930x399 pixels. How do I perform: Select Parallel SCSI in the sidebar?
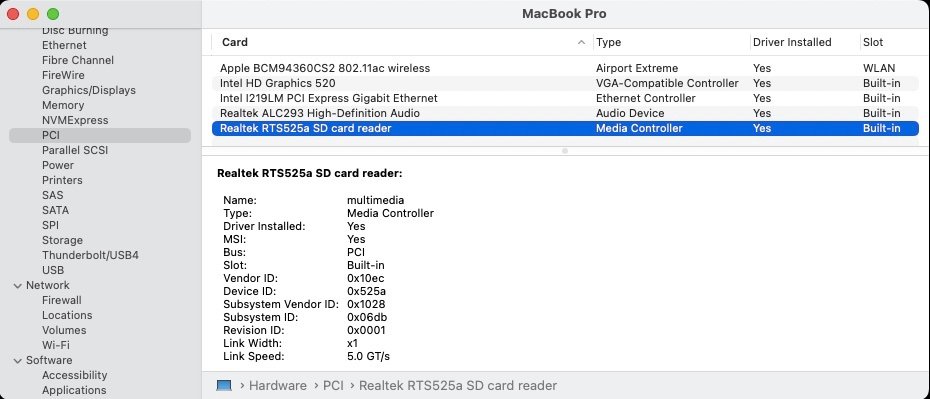(75, 150)
